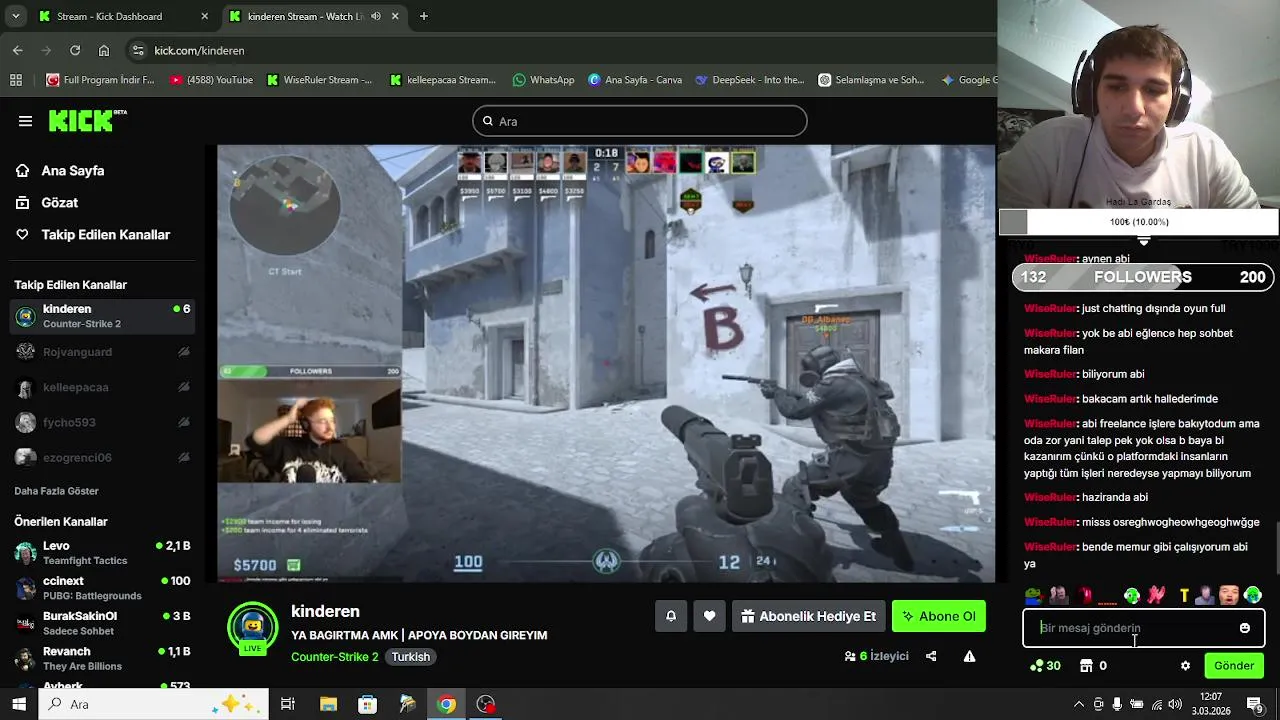Open WhatsApp bookmark
This screenshot has height=720, width=1280.
(543, 80)
